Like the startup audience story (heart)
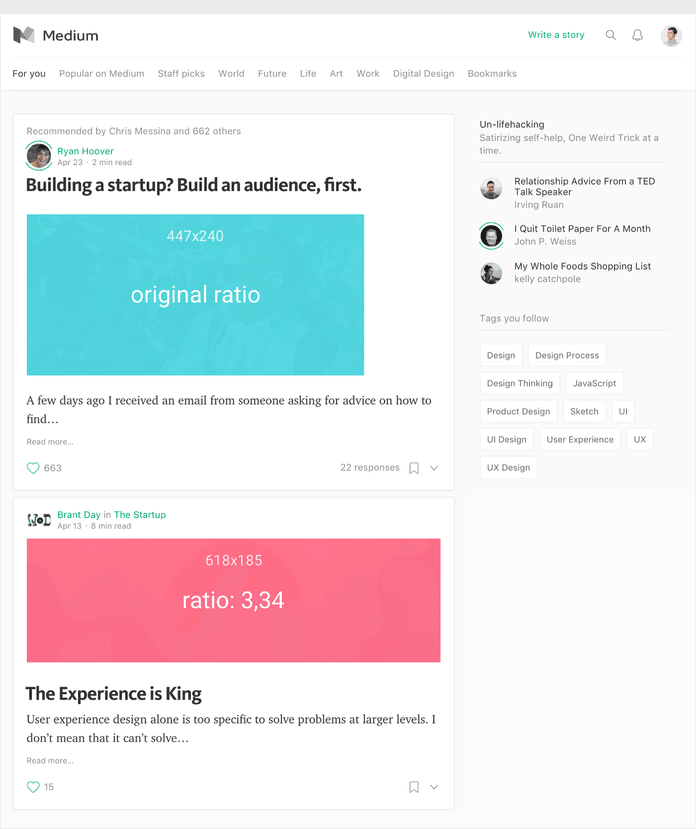 tap(33, 468)
